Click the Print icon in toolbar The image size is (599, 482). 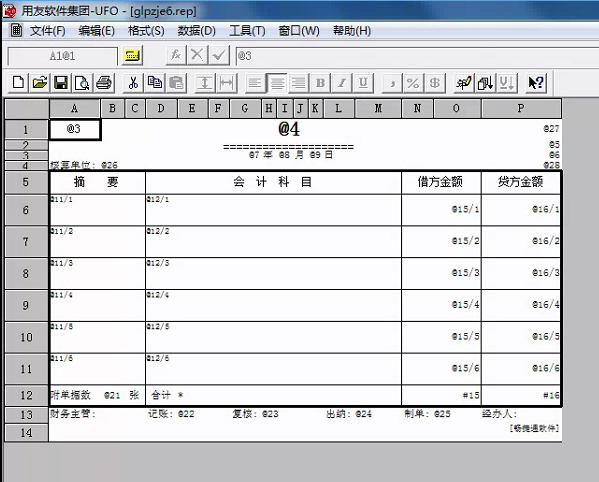point(104,82)
